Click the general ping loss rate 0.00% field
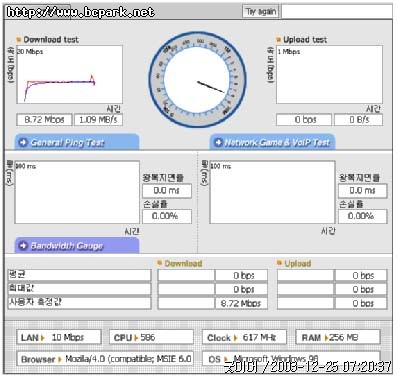This screenshot has height=379, width=397. 167,216
